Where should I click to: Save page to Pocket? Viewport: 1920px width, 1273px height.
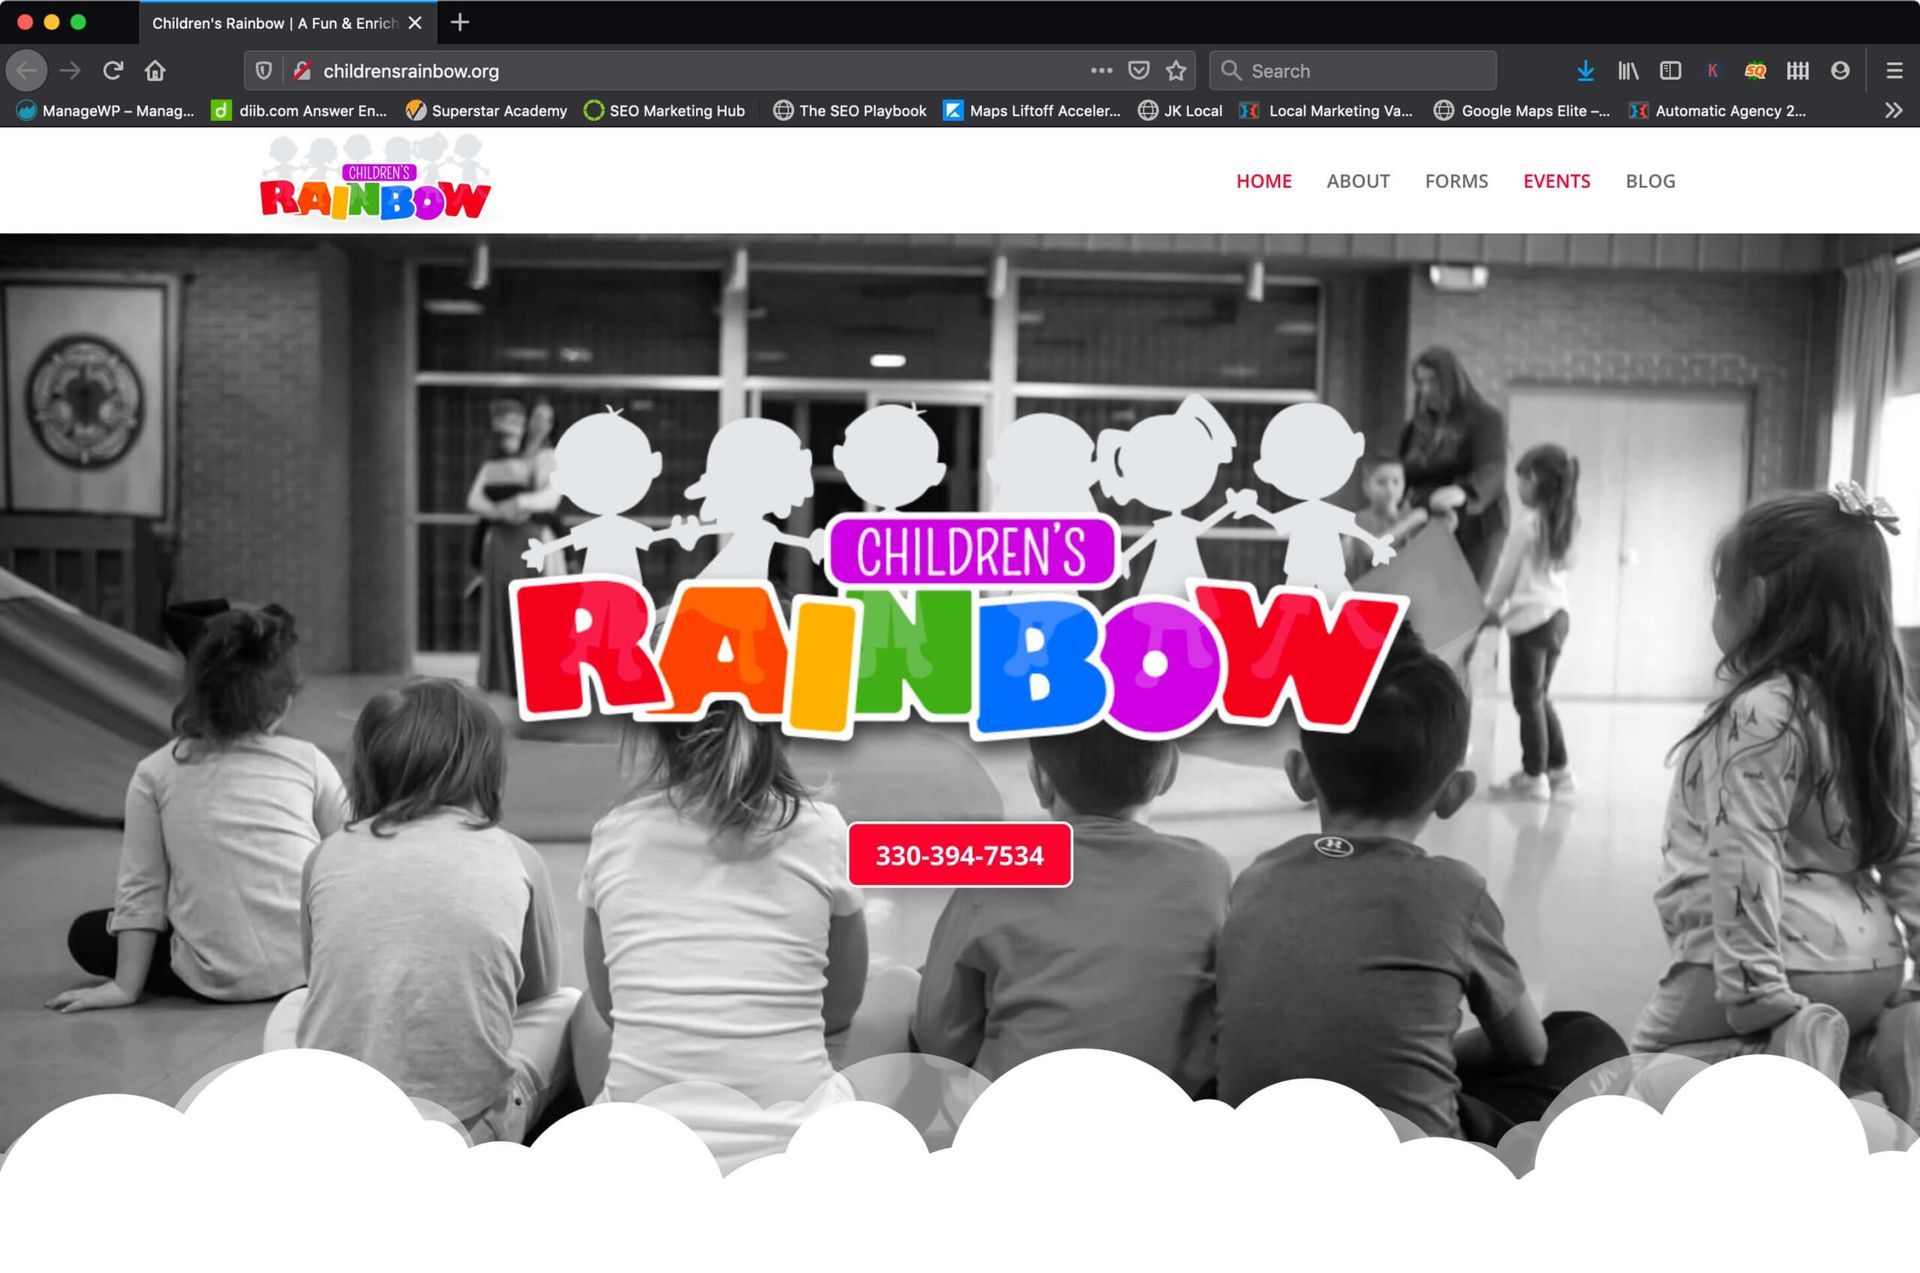coord(1139,71)
